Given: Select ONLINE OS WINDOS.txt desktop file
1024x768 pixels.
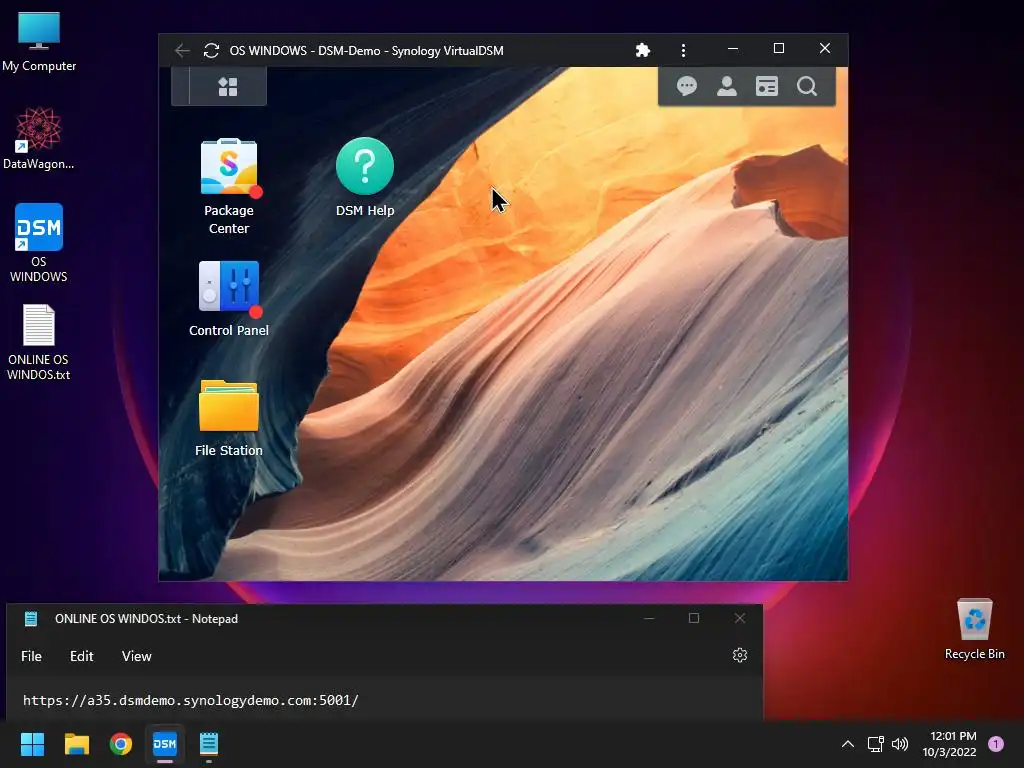Looking at the screenshot, I should (39, 342).
